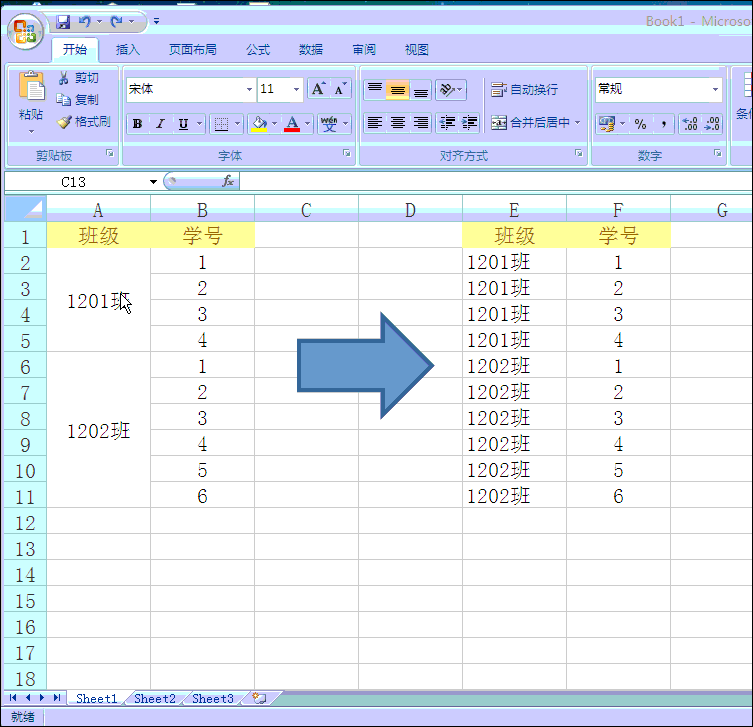
Task: Switch to the 开始 ribbon tab
Action: point(75,49)
